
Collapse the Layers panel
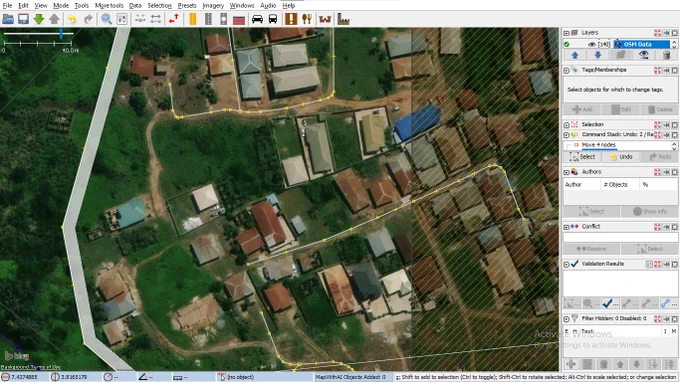566,33
